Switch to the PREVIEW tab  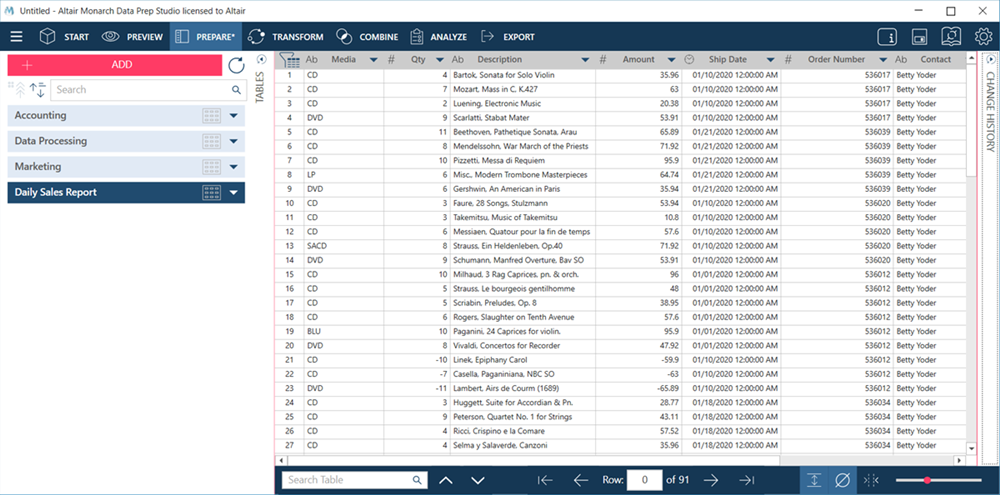coord(132,37)
